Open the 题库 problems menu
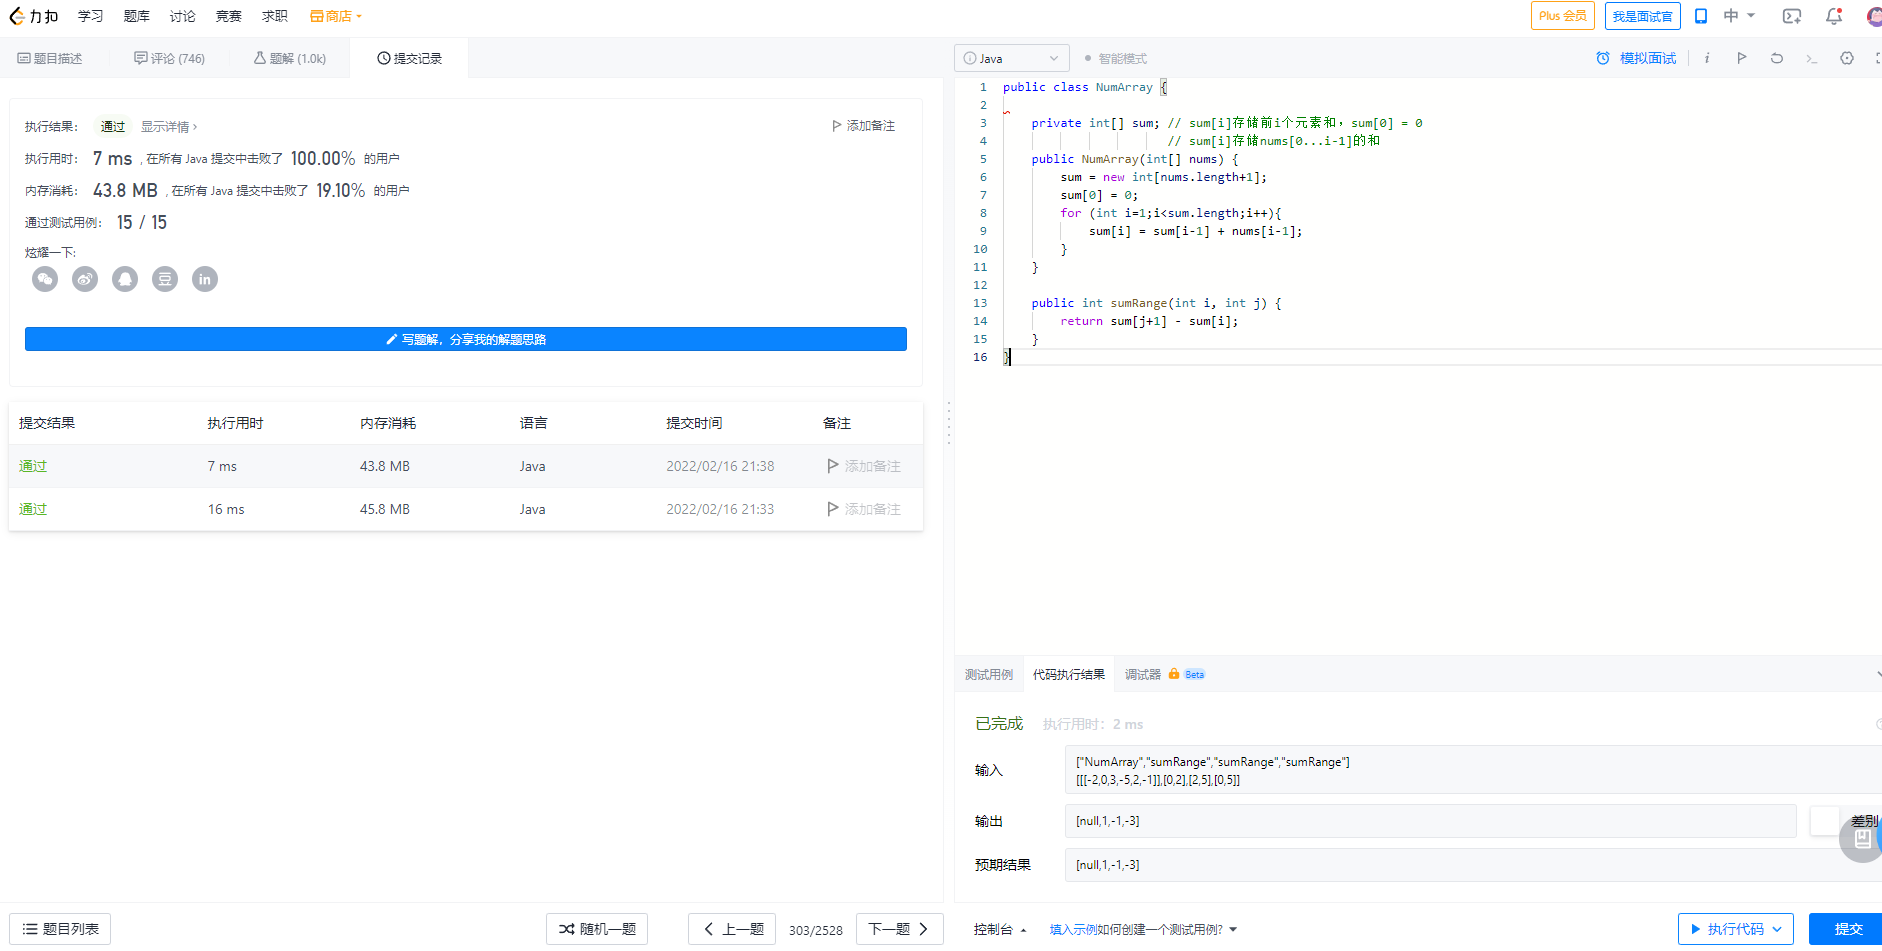The width and height of the screenshot is (1882, 951). pos(136,16)
